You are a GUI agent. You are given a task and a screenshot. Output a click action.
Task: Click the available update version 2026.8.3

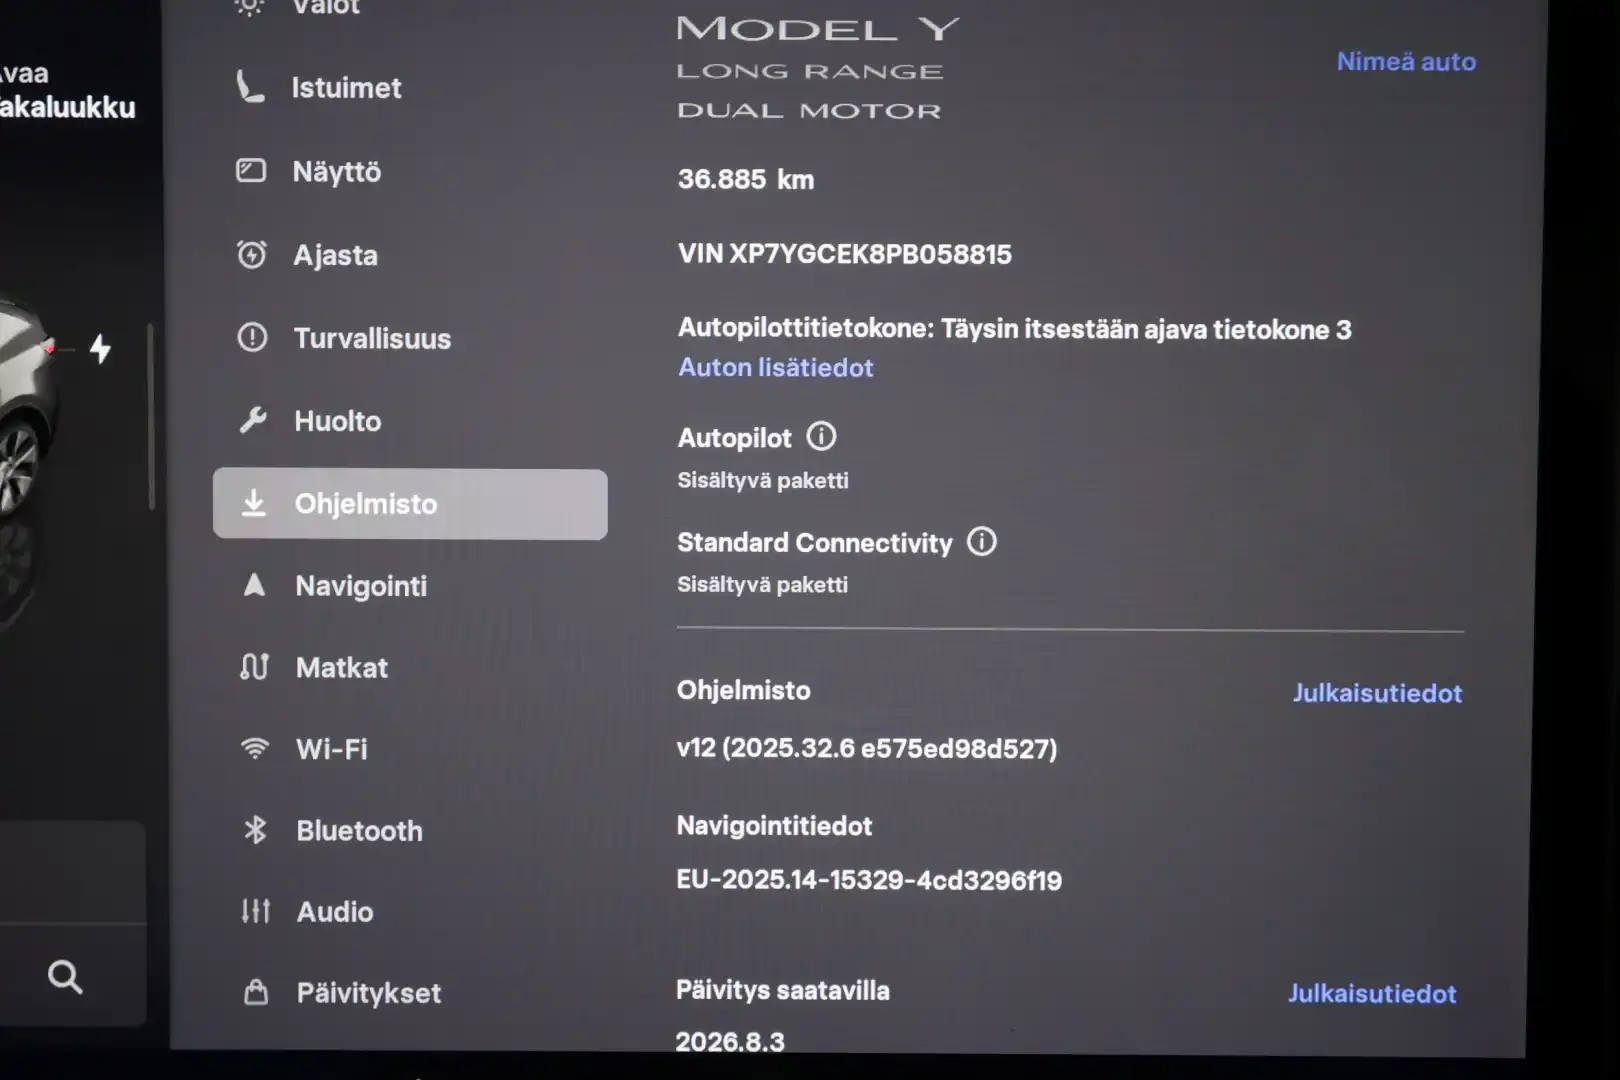[x=730, y=1042]
